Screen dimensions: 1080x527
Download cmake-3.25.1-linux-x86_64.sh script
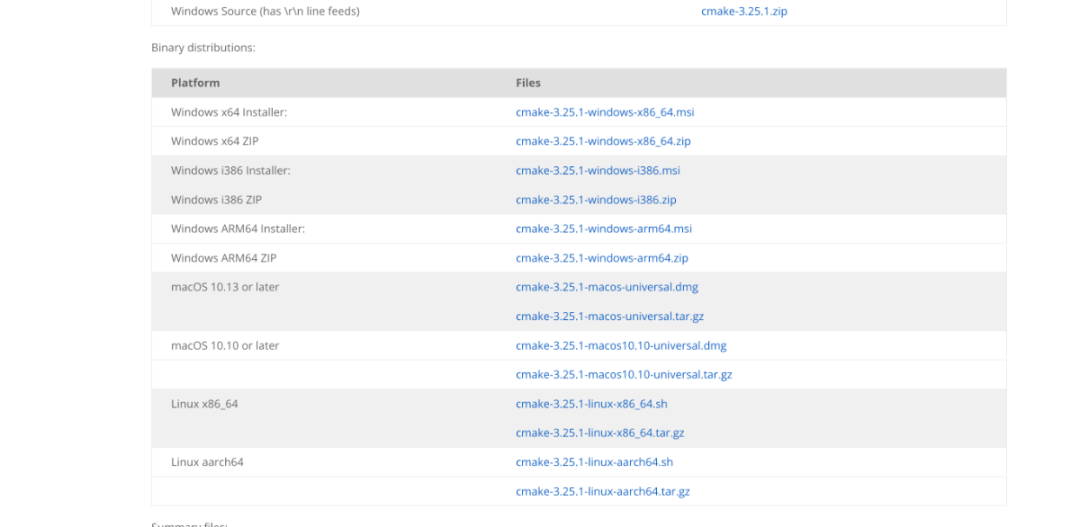pos(592,404)
